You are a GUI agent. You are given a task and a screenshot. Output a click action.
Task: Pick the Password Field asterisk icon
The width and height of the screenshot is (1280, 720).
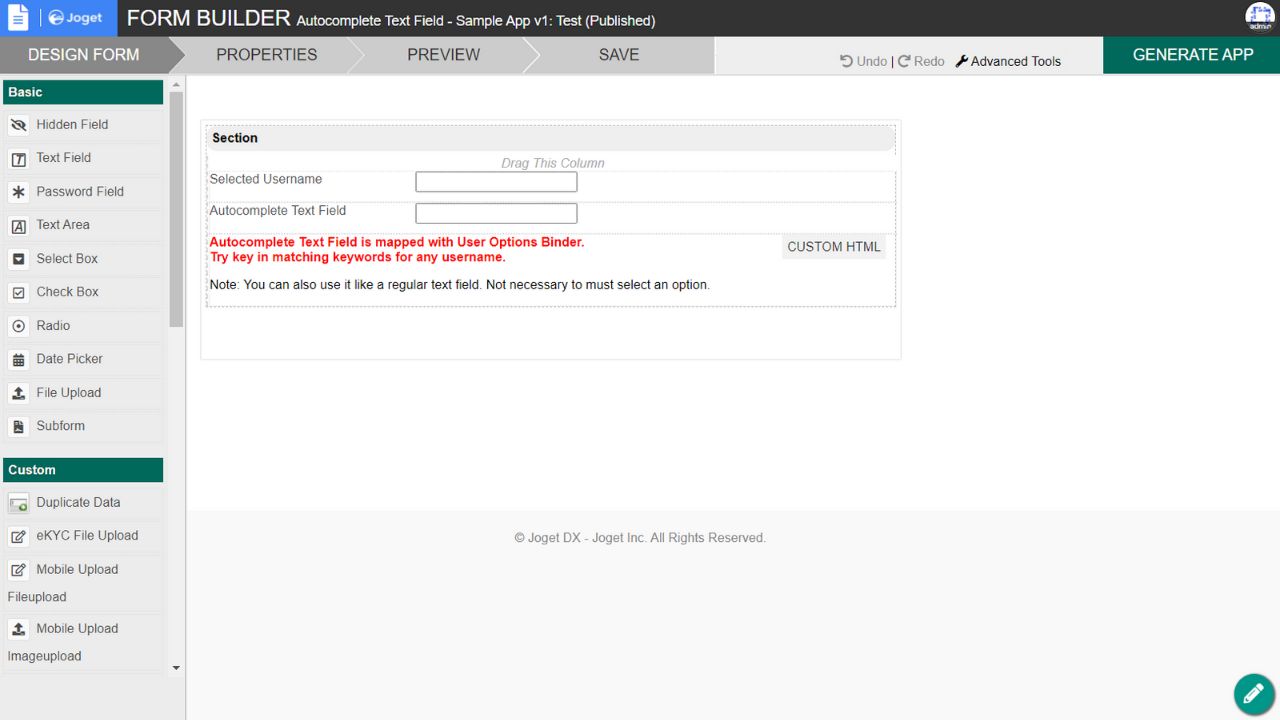[18, 192]
